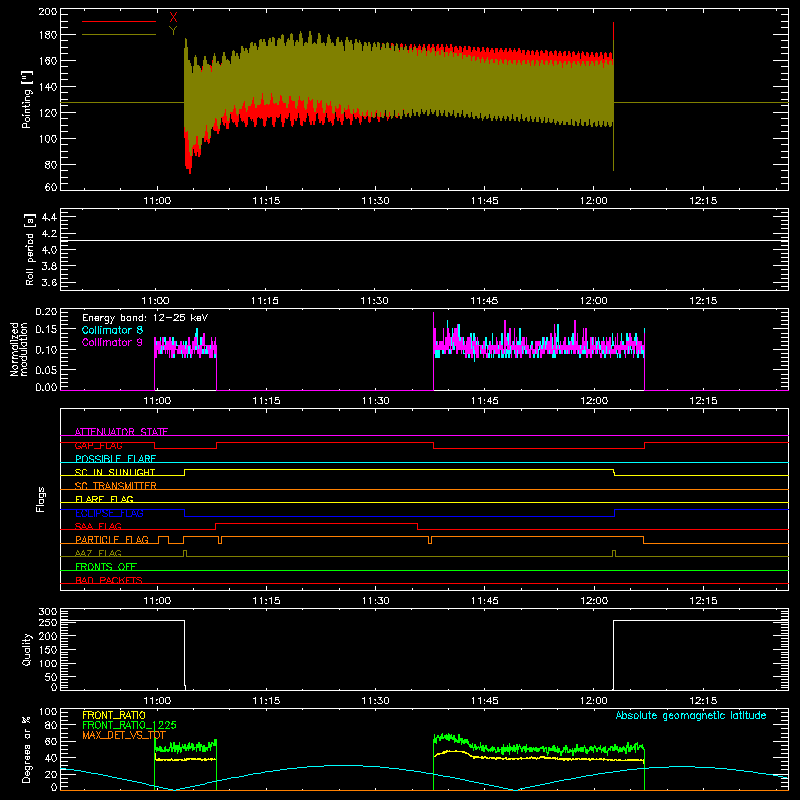Click the 0.20 tick on the modulation axis
The width and height of the screenshot is (800, 800).
click(47, 312)
